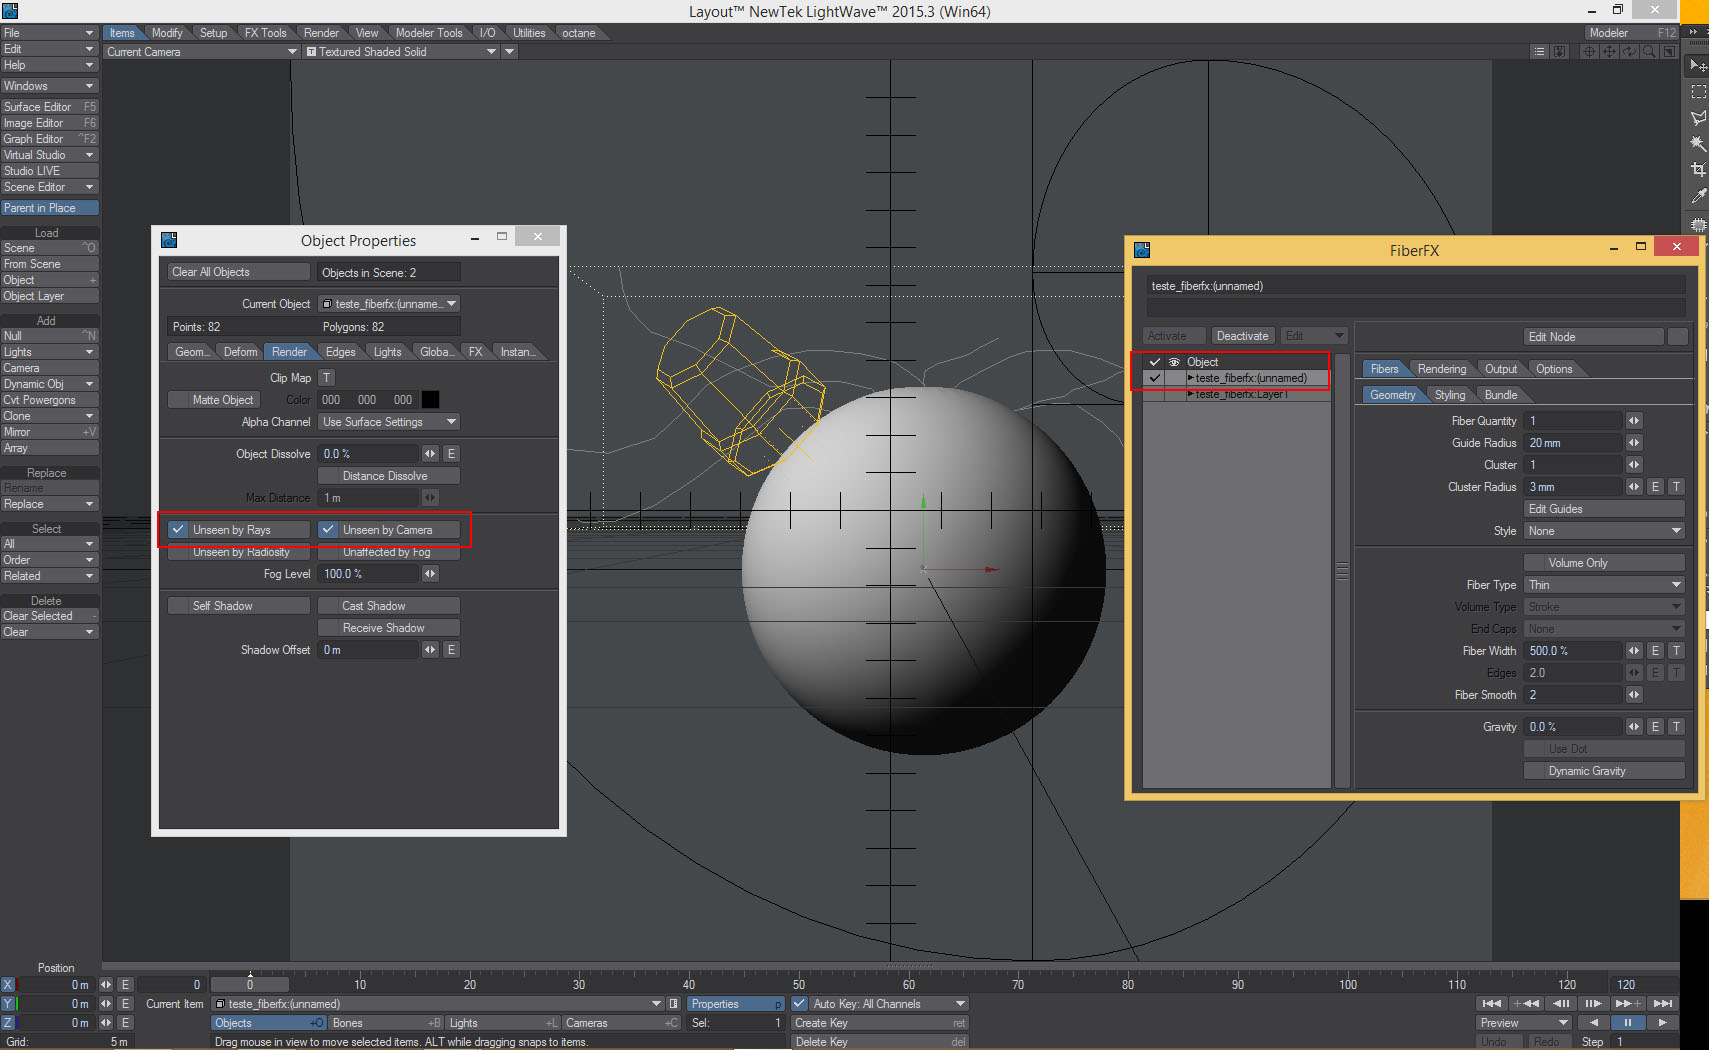
Task: Click the viewport maximize toggle icon
Action: tap(1669, 52)
